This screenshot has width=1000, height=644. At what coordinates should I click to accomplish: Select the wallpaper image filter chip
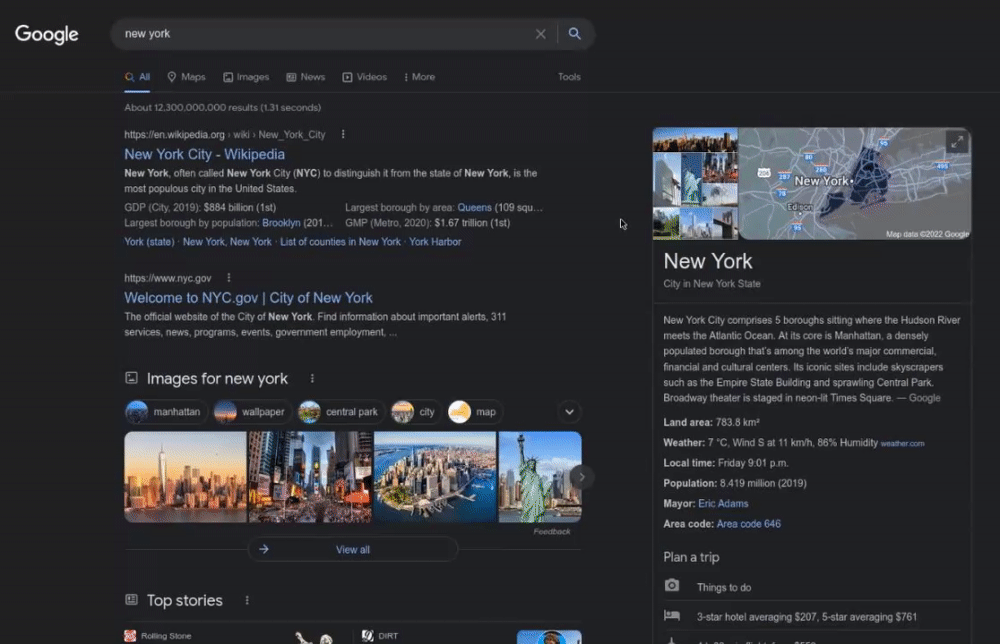tap(251, 412)
